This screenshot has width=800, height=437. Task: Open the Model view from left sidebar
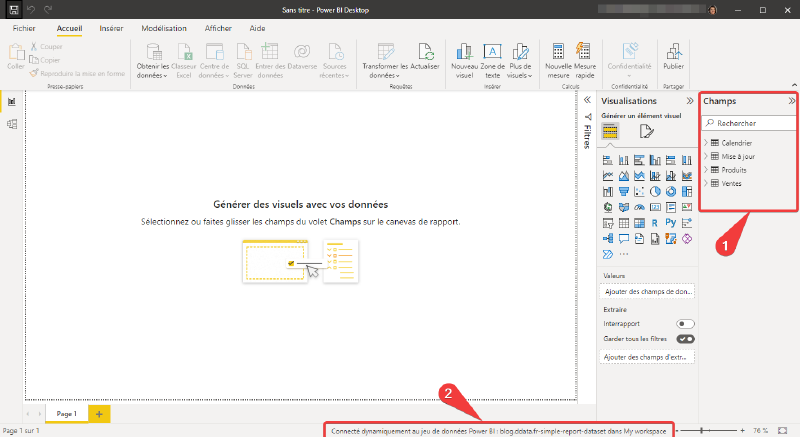[11, 124]
